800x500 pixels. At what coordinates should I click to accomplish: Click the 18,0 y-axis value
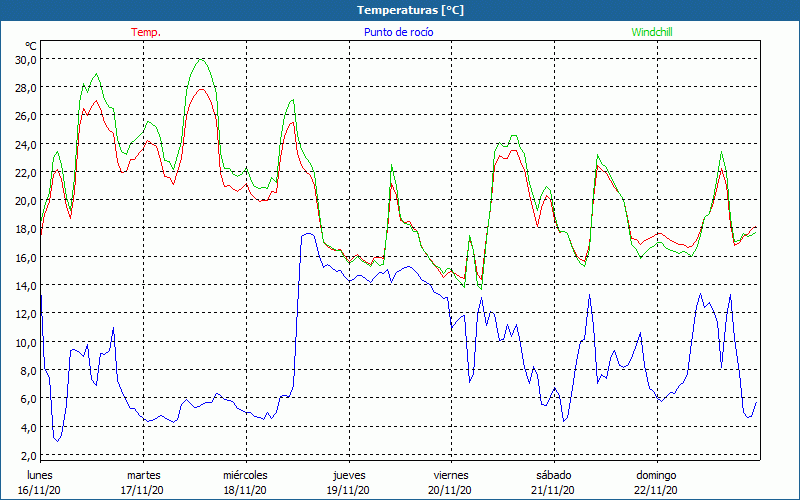point(26,229)
